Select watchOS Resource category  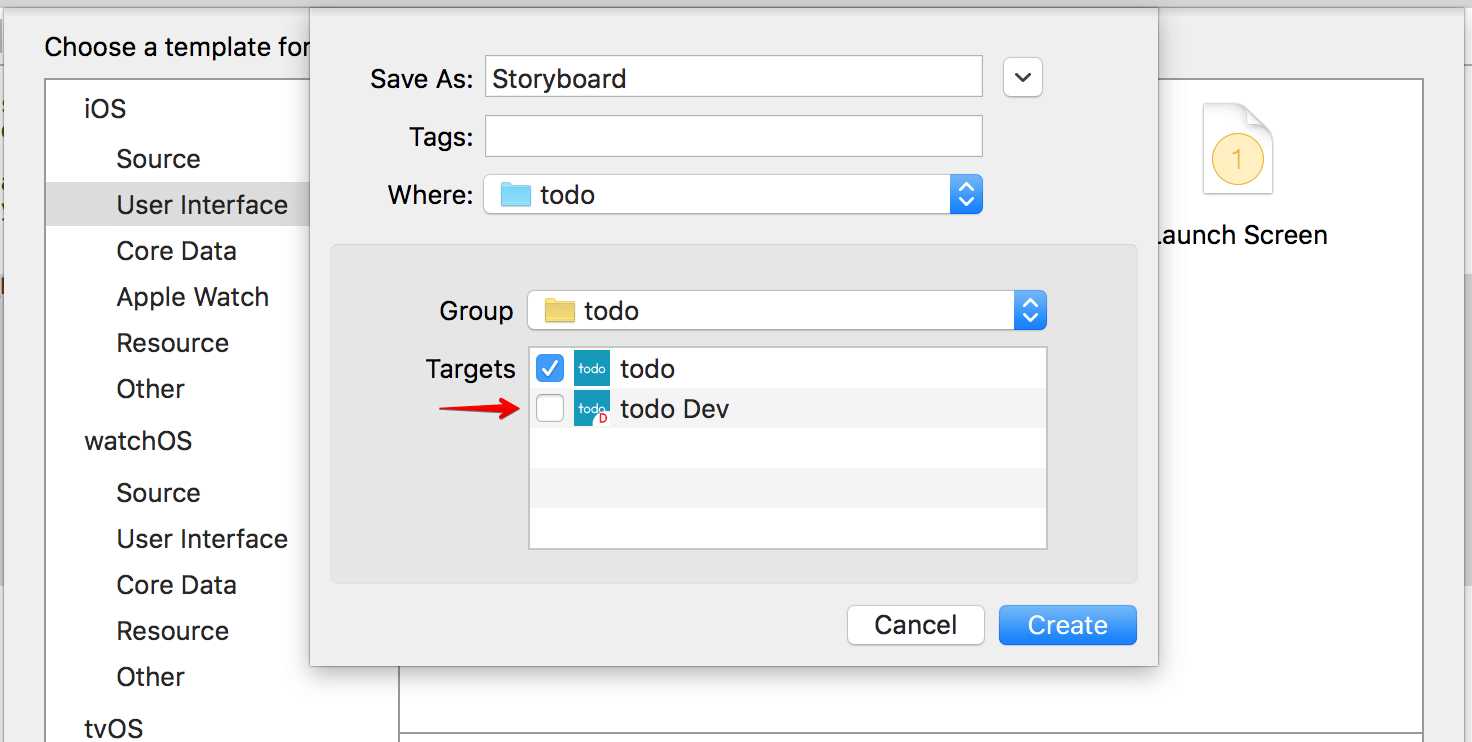click(x=172, y=631)
